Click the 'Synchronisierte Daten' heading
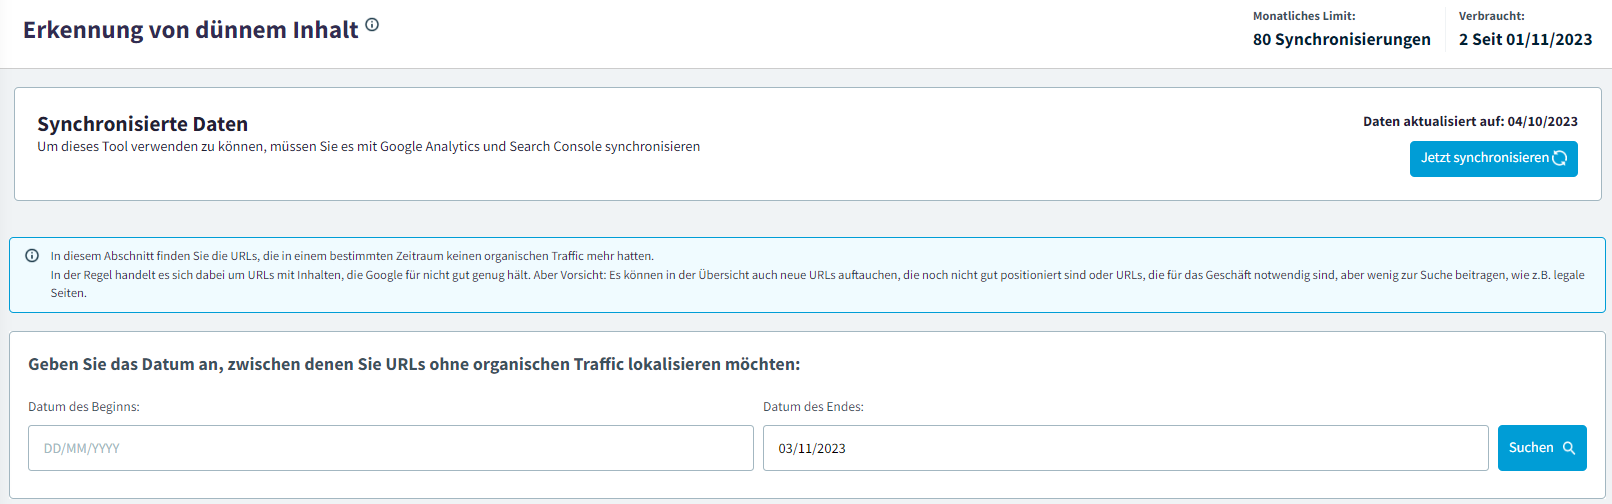 pos(142,124)
